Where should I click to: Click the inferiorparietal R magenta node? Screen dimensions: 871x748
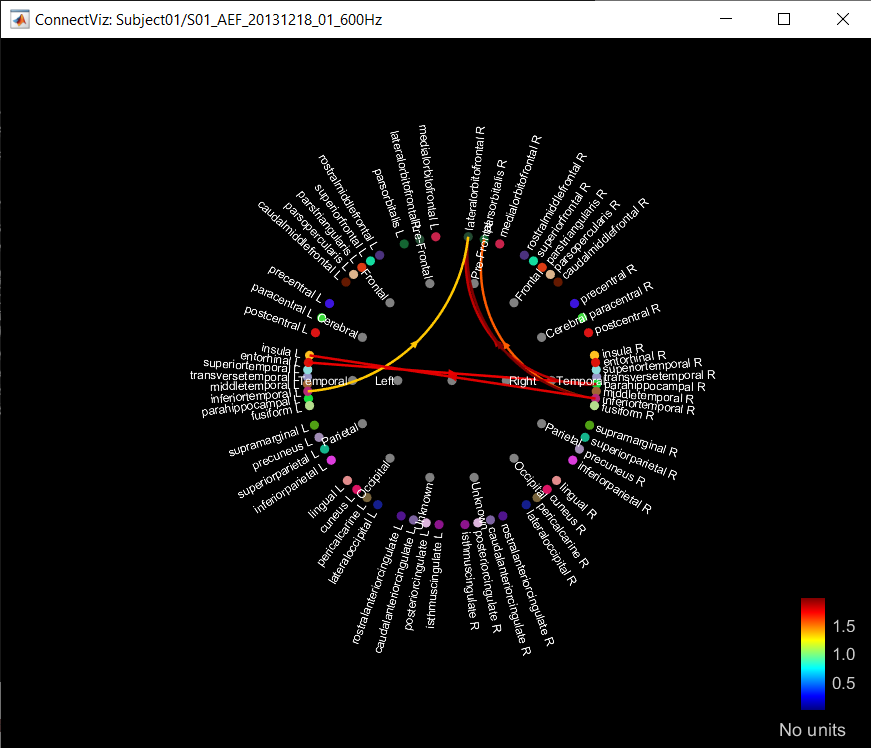(x=573, y=460)
